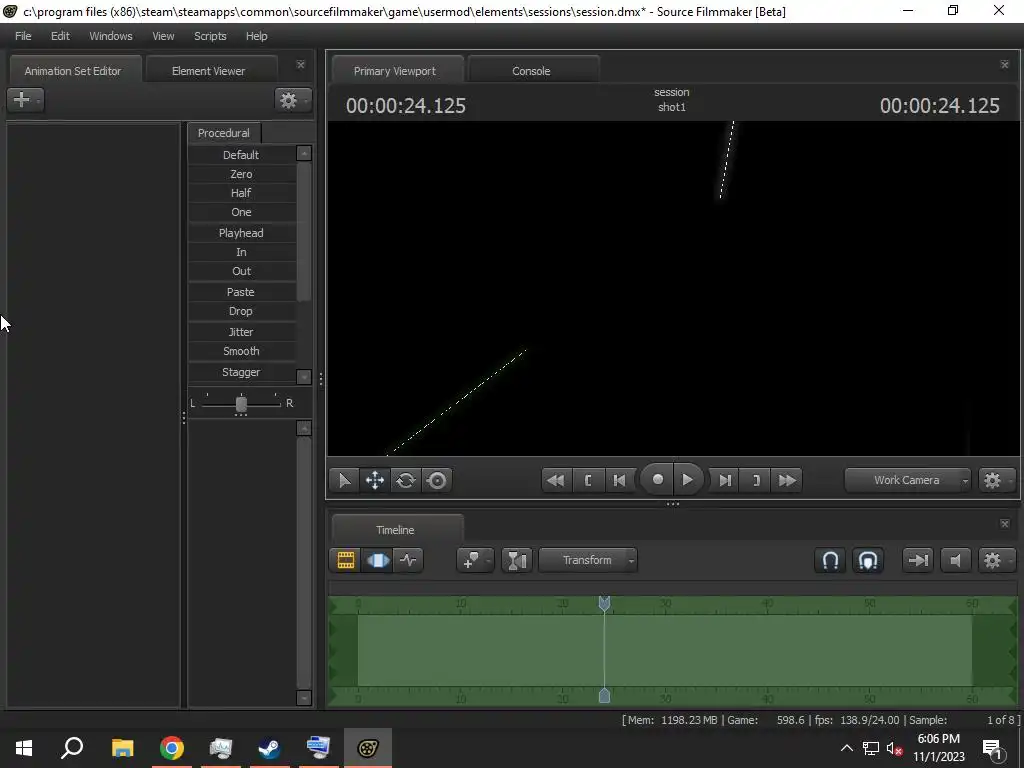This screenshot has height=768, width=1024.
Task: Open the Animation Set Editor gear settings
Action: (x=292, y=100)
